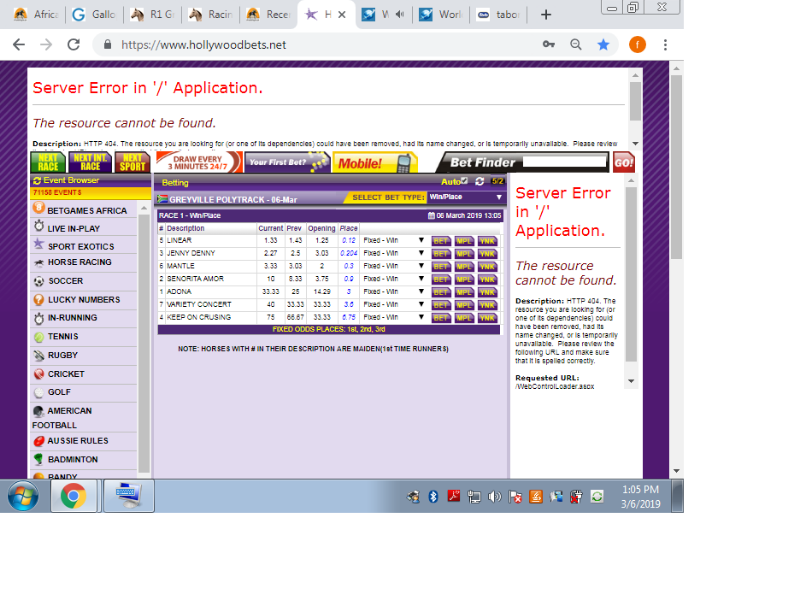Open Chrome from the Windows taskbar
The width and height of the screenshot is (800, 599).
(x=72, y=495)
